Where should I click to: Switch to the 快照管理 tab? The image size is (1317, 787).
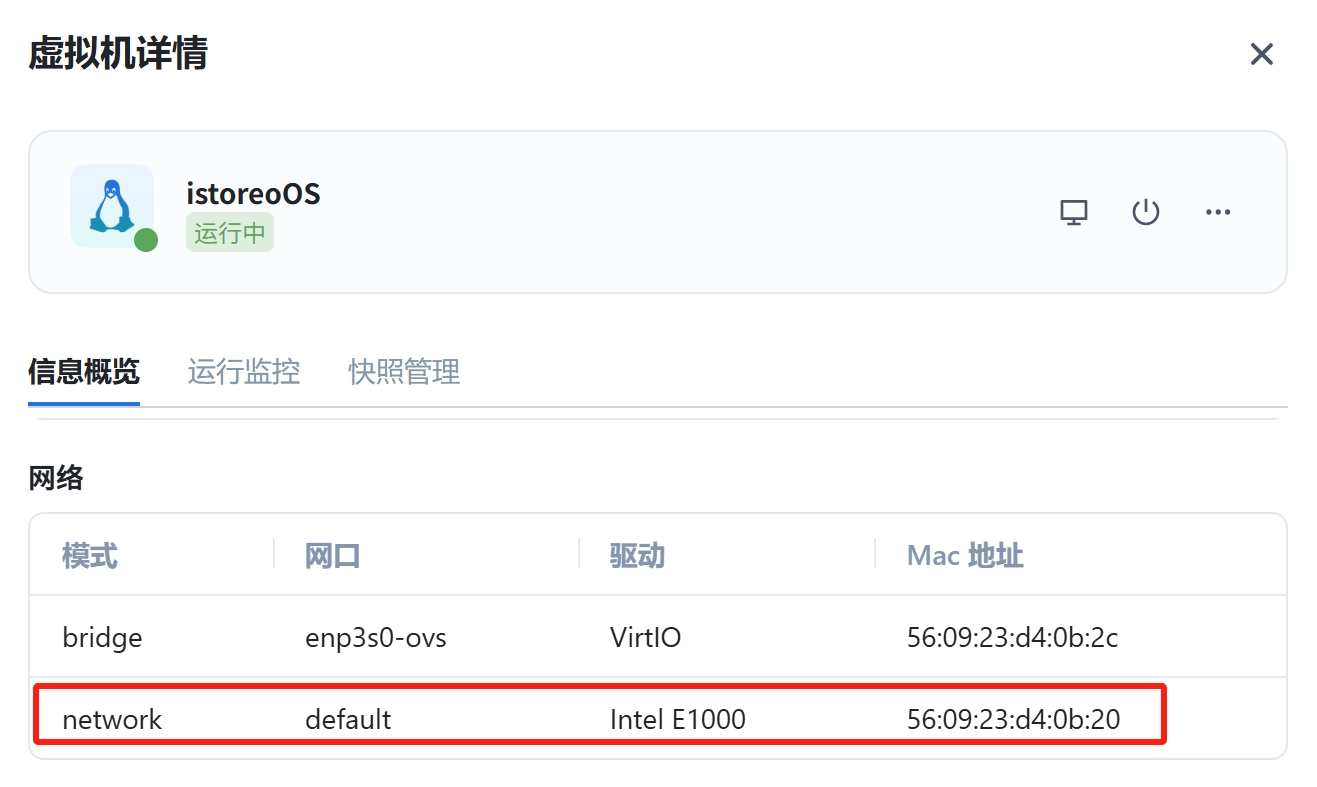404,372
